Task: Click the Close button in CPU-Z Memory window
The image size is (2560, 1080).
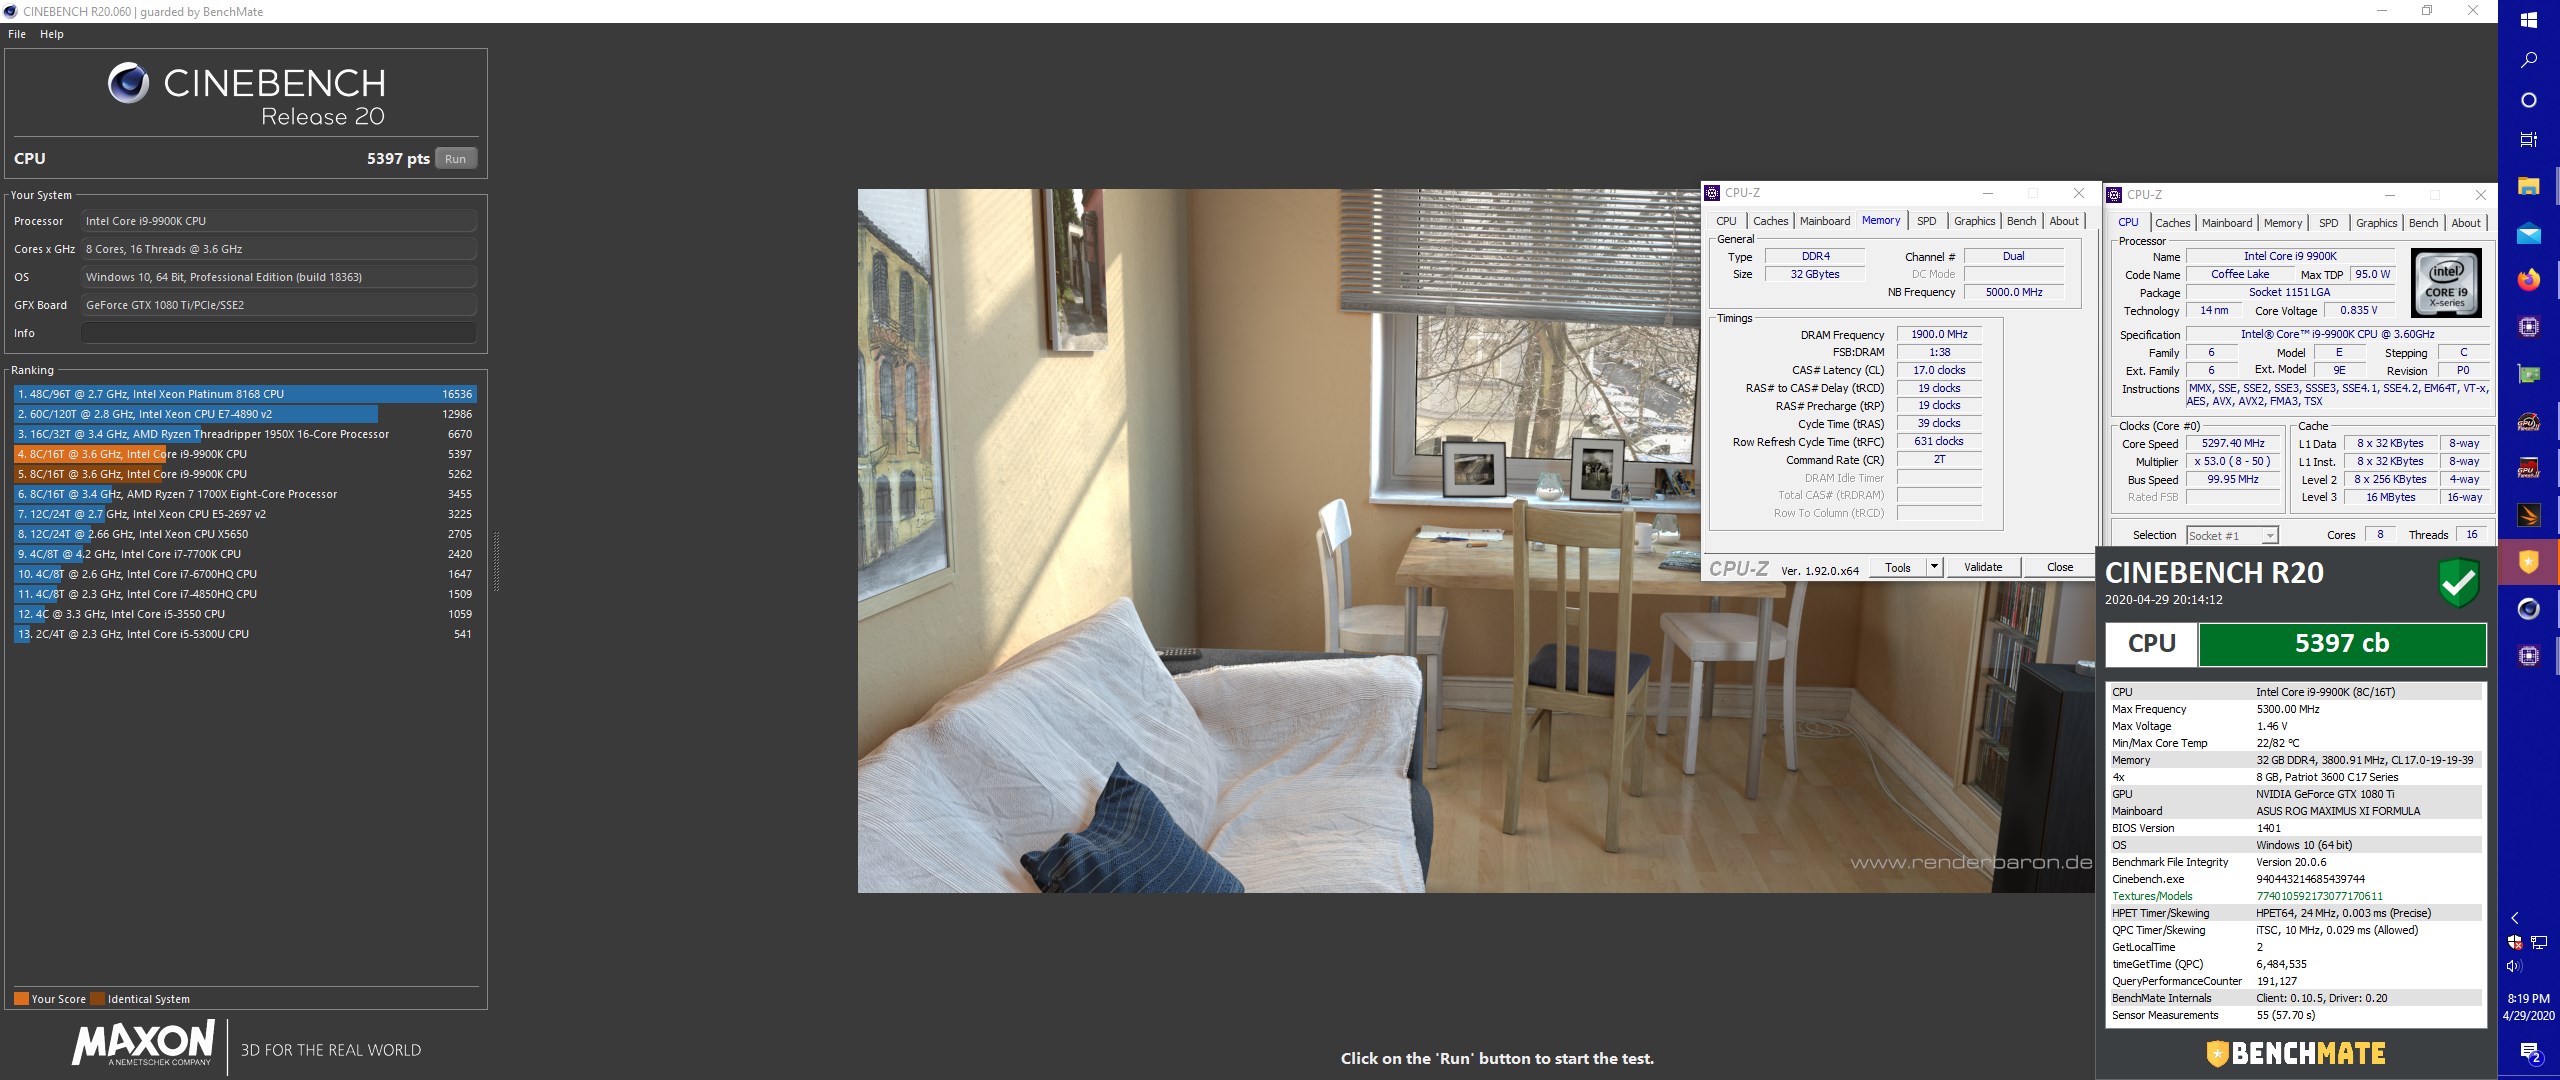Action: 2060,567
